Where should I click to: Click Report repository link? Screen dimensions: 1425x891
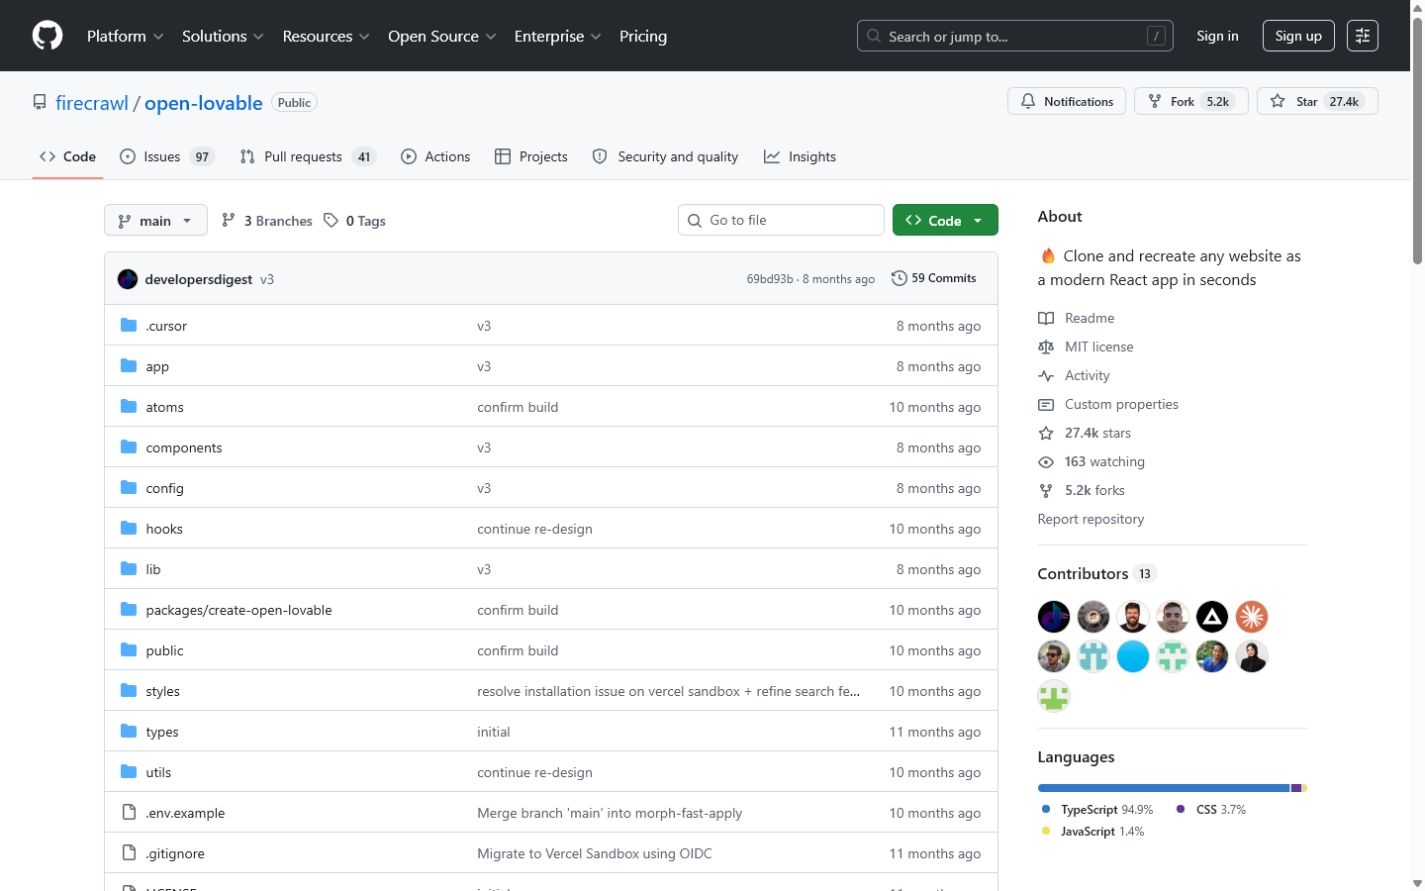(x=1090, y=519)
